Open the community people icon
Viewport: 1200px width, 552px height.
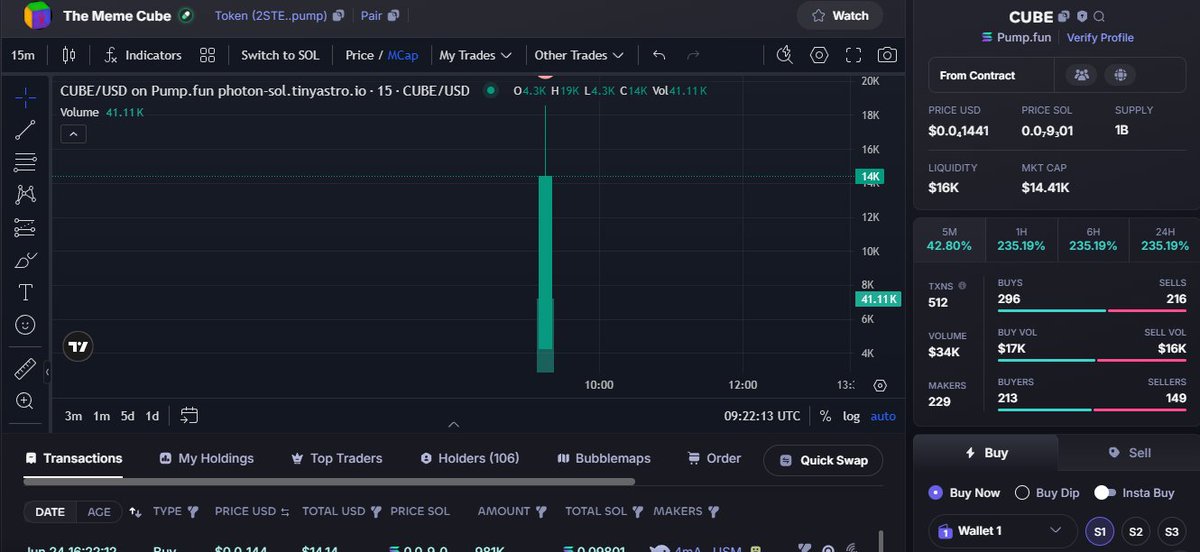(x=1081, y=75)
